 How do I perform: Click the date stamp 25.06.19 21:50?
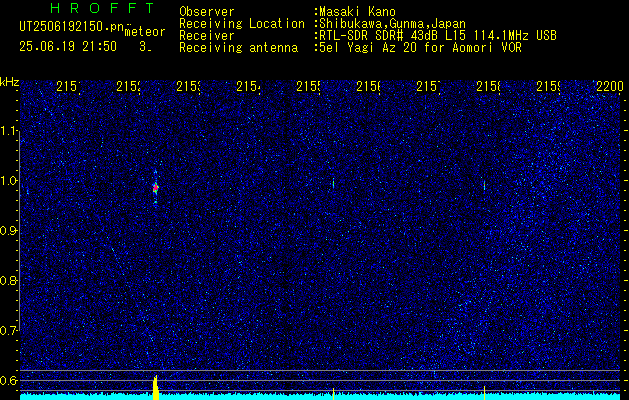point(68,47)
